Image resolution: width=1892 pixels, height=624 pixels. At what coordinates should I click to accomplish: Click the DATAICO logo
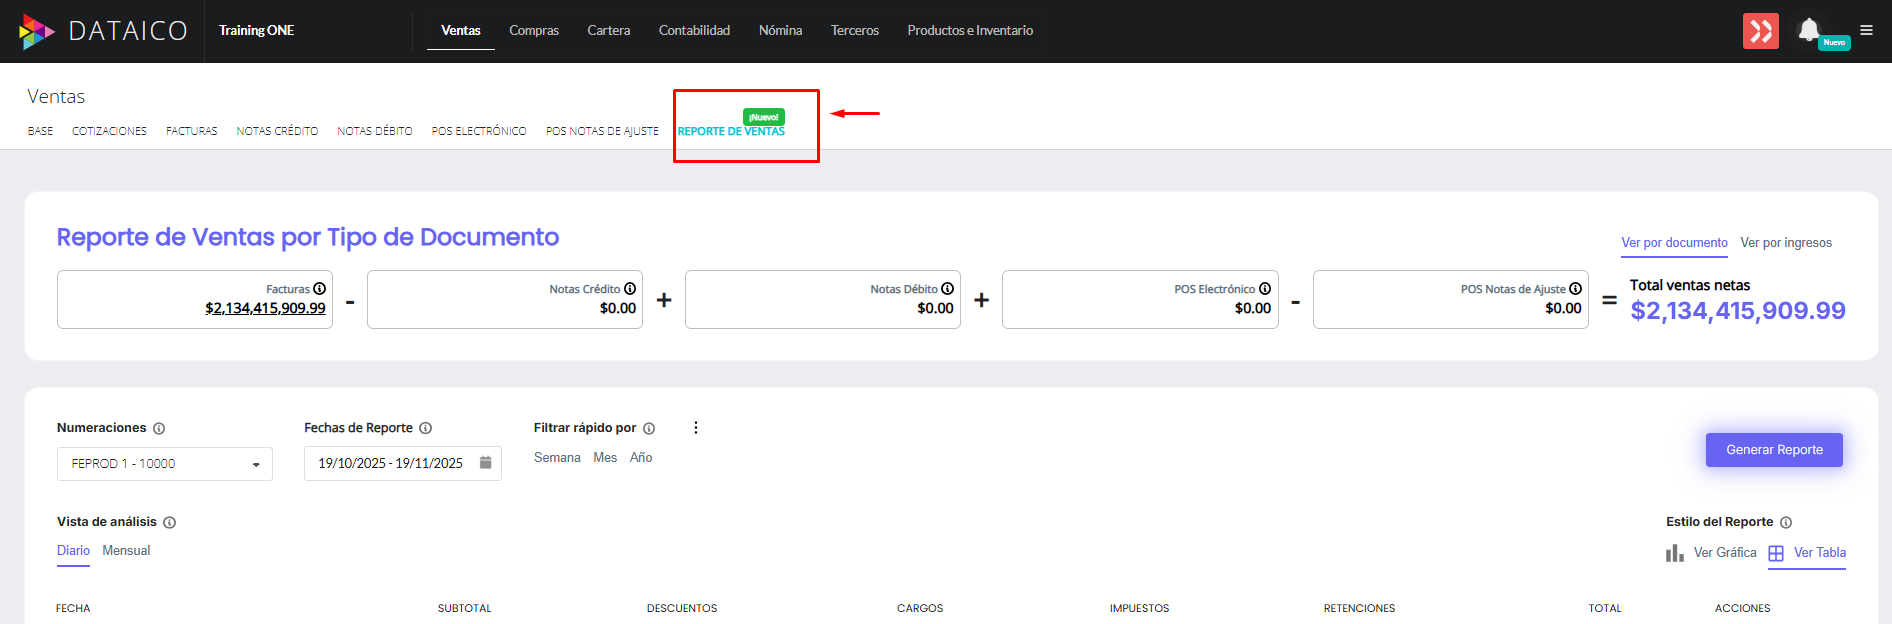pyautogui.click(x=103, y=31)
